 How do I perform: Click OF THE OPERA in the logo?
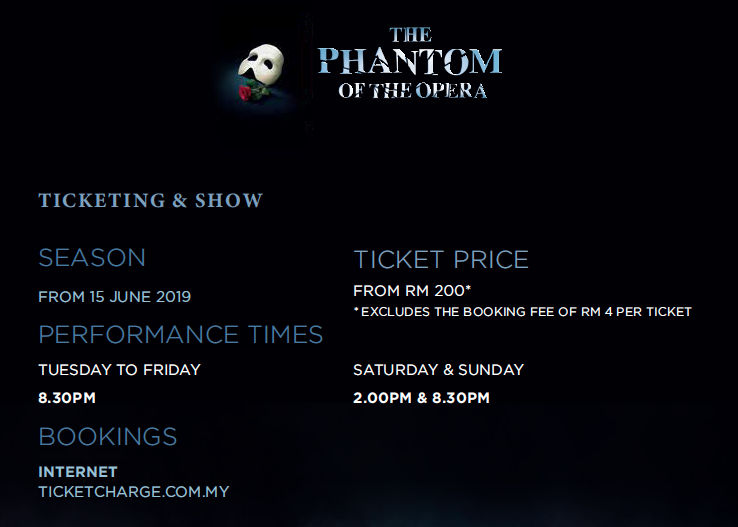pyautogui.click(x=413, y=90)
